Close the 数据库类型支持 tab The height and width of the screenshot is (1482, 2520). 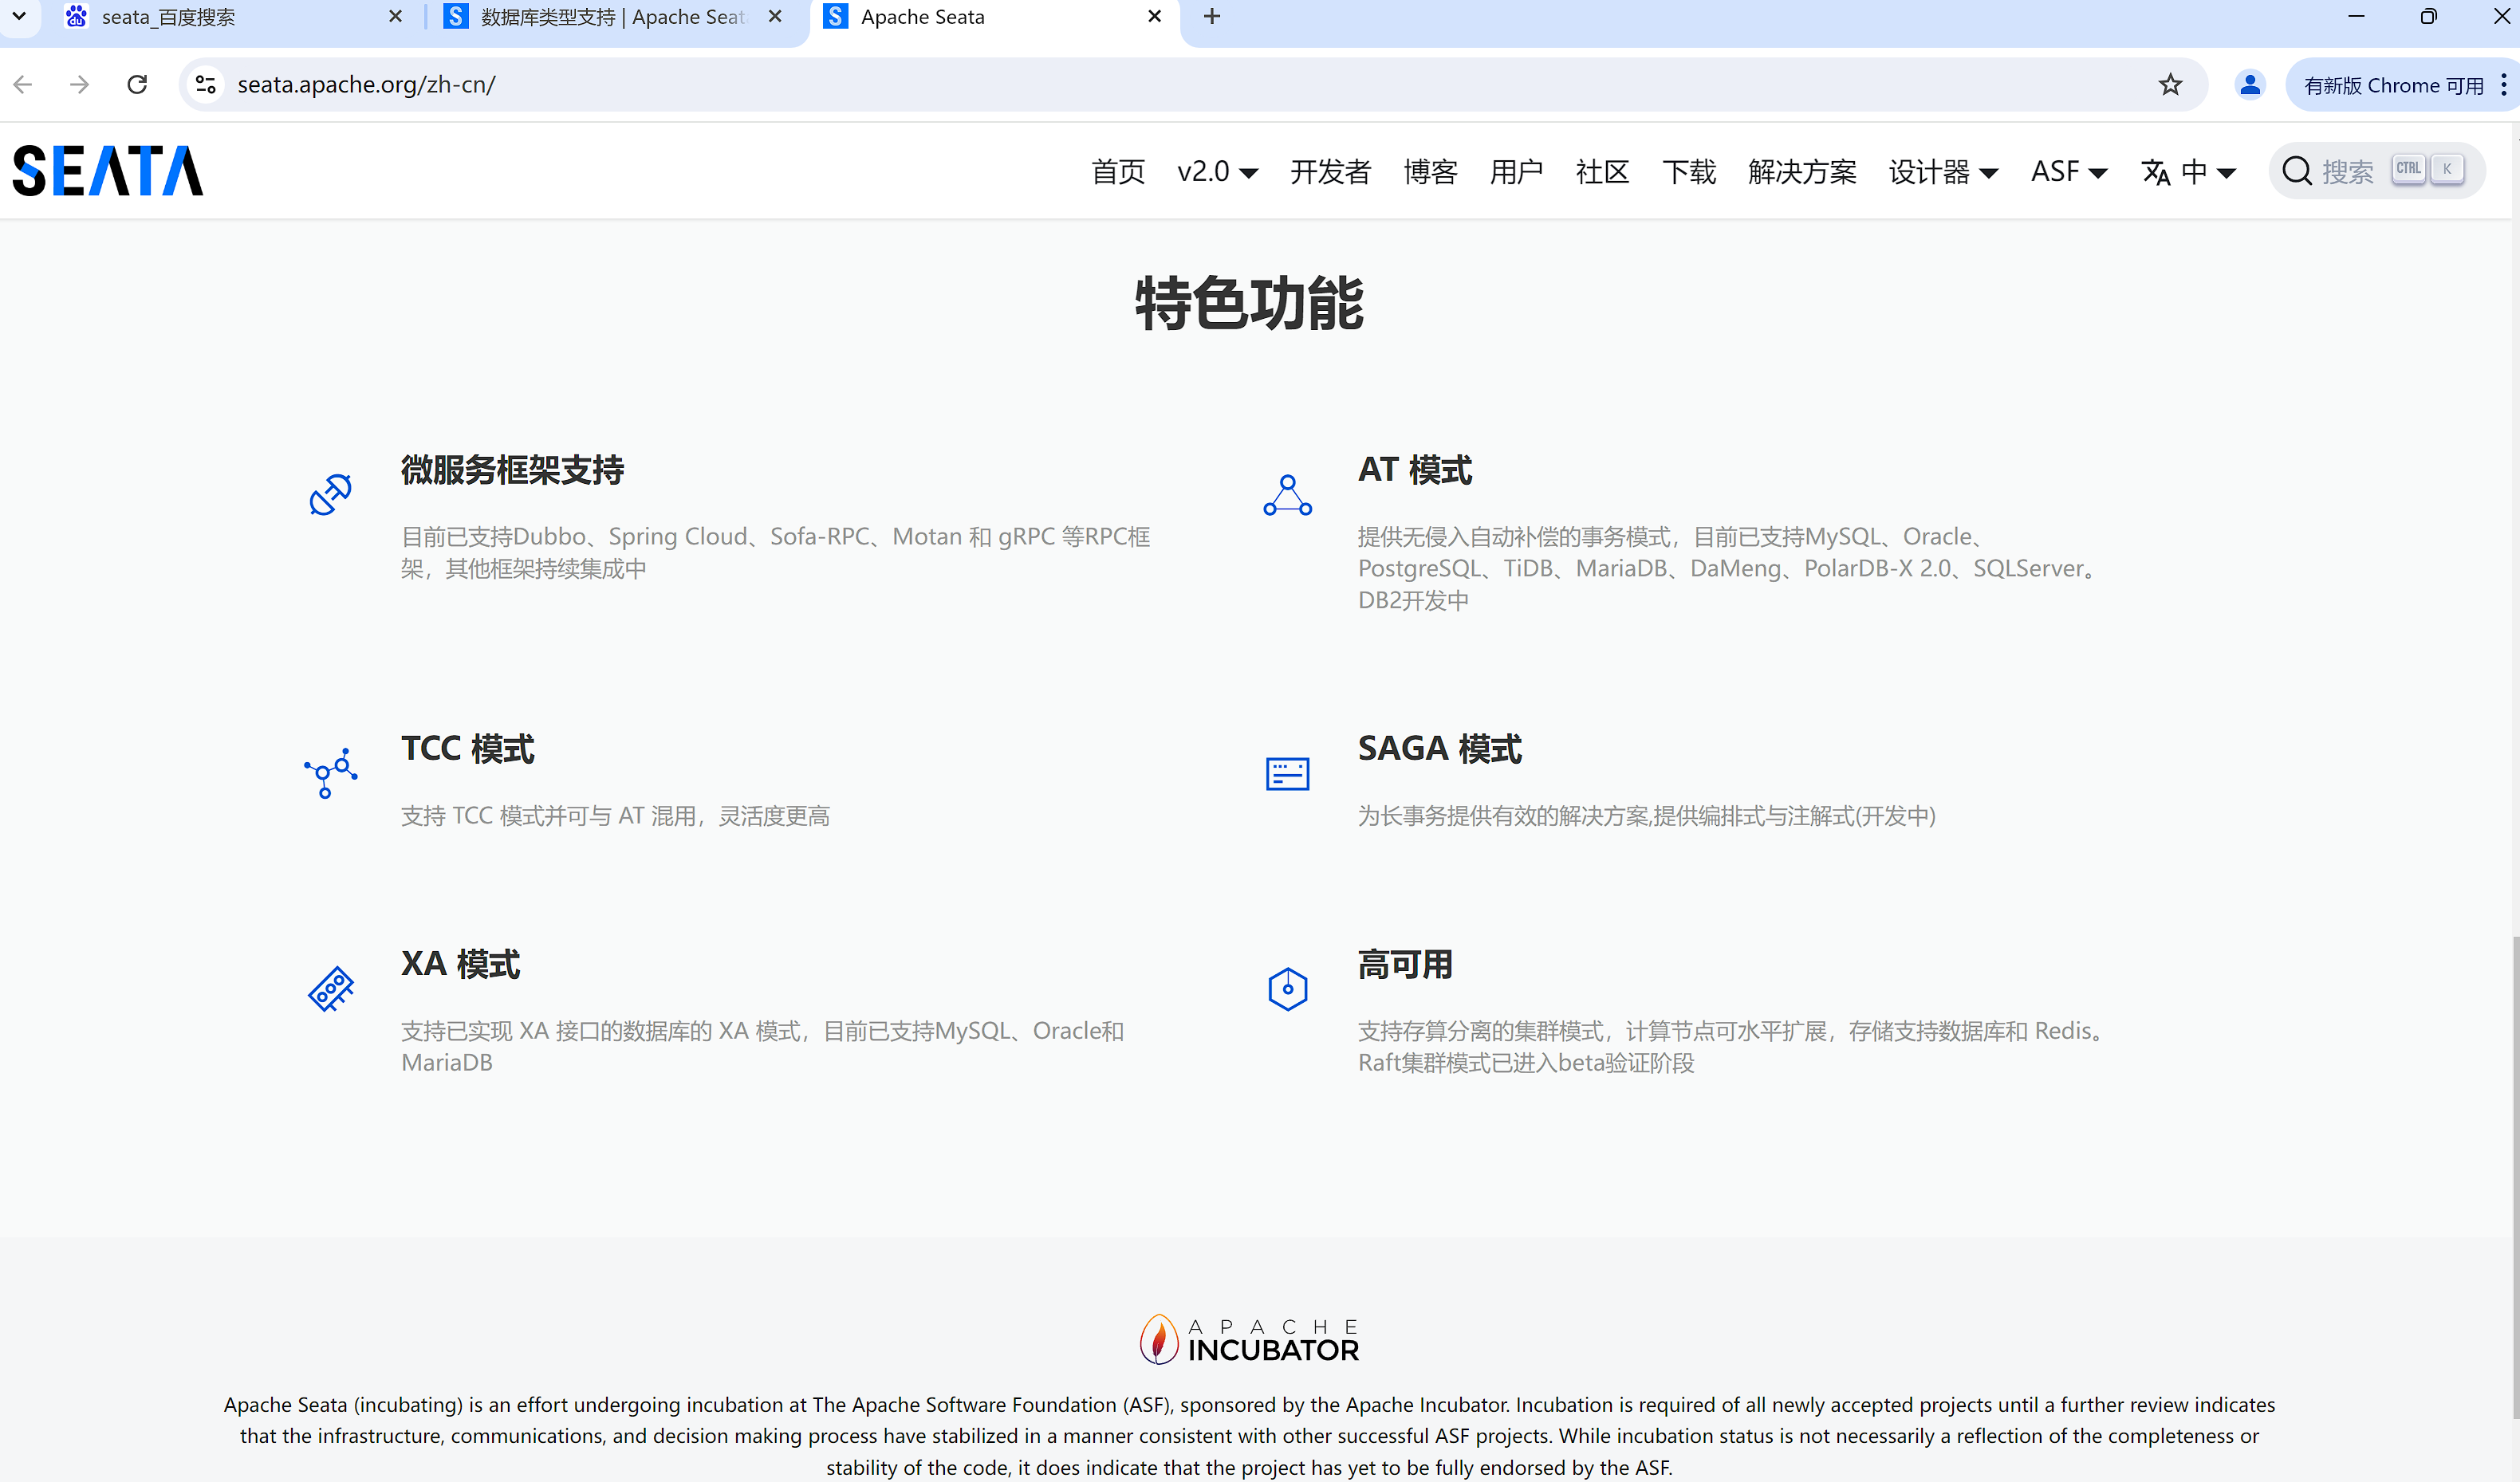[x=775, y=16]
